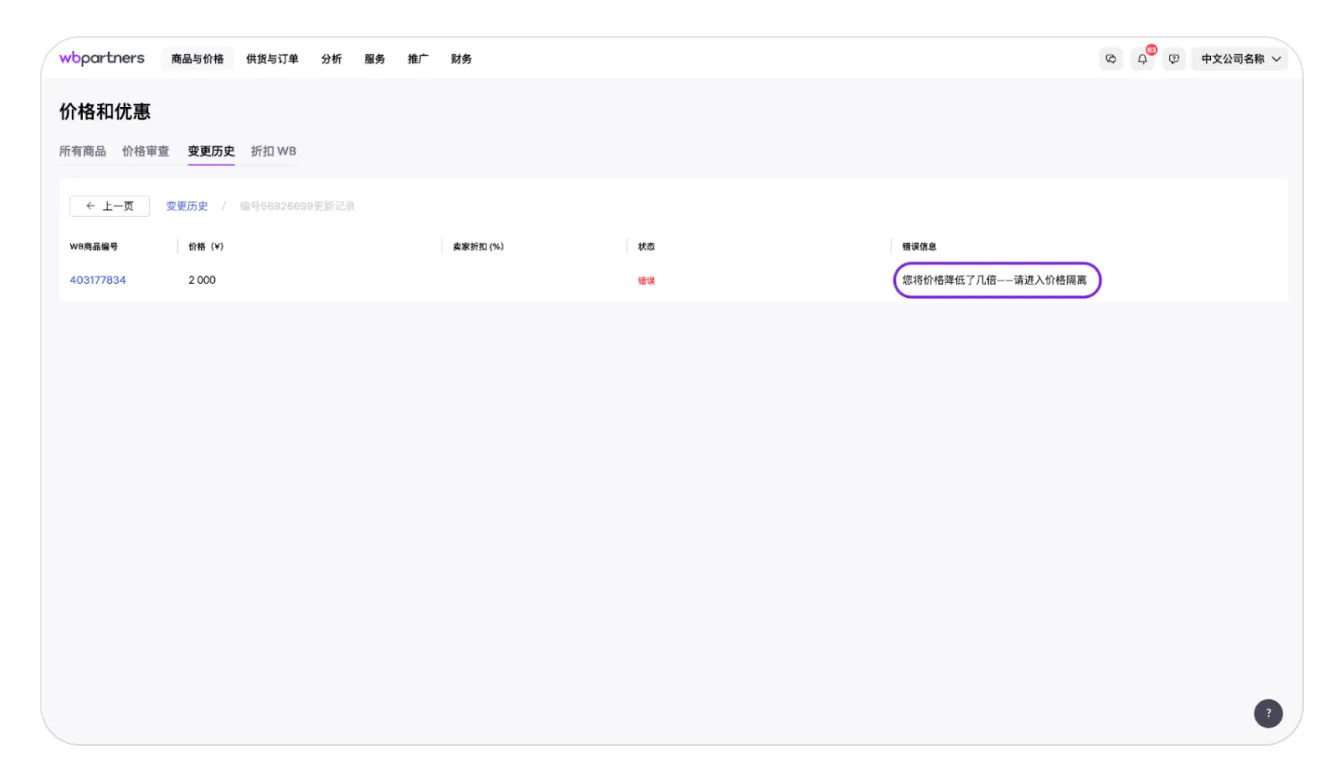This screenshot has height=782, width=1344.
Task: Open the 分析 menu
Action: tap(331, 59)
